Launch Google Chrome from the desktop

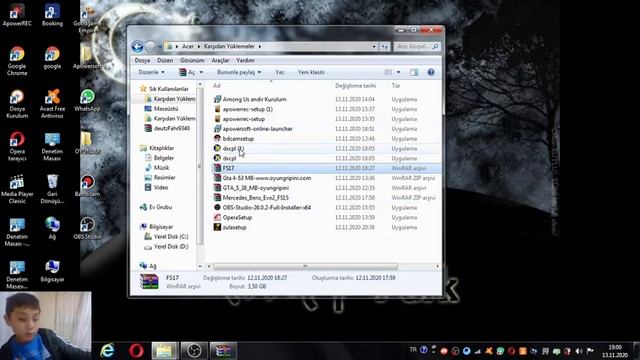[x=17, y=61]
